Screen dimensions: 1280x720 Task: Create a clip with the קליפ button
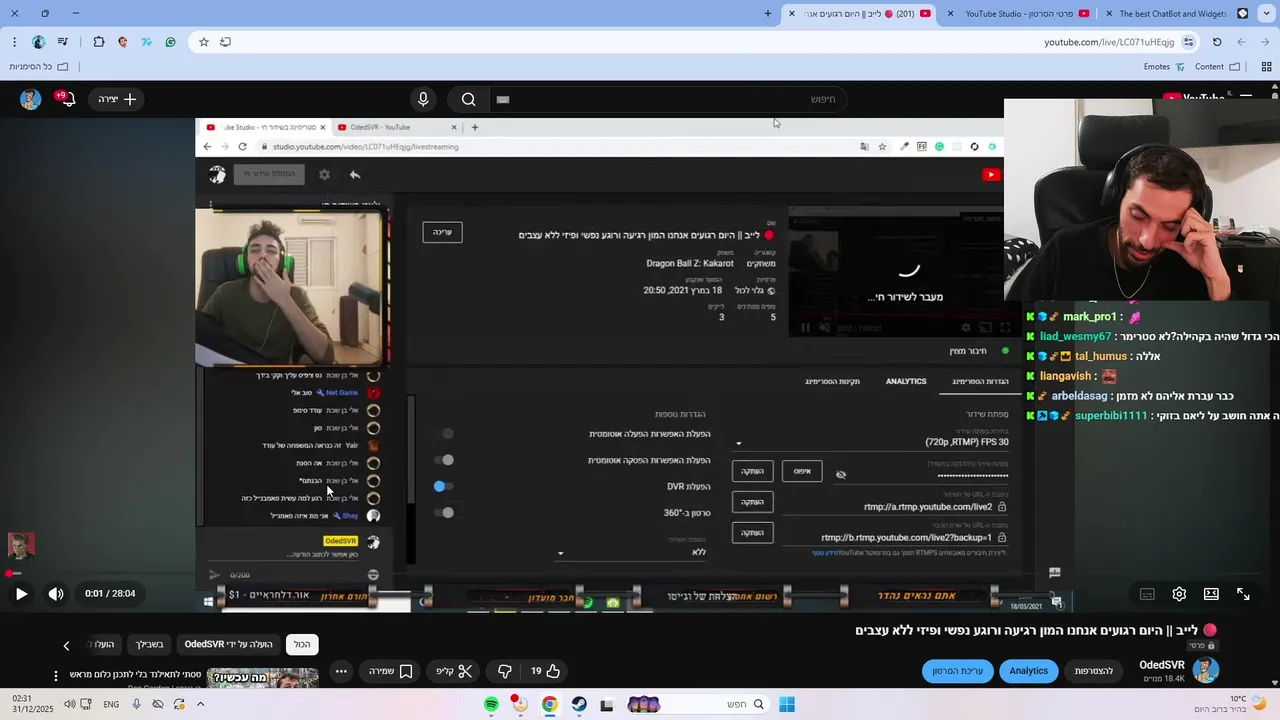[x=454, y=671]
